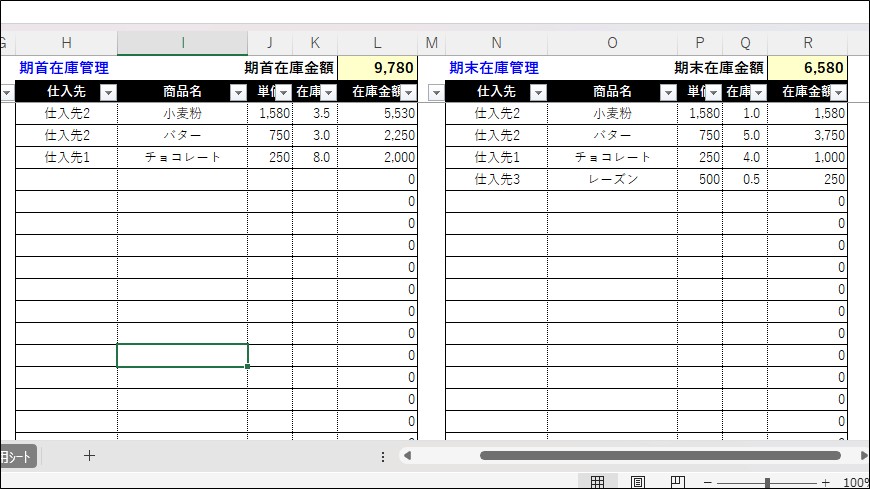The height and width of the screenshot is (489, 870).
Task: Open 仕入先 filter in 期首在庫管理 table
Action: click(x=108, y=92)
